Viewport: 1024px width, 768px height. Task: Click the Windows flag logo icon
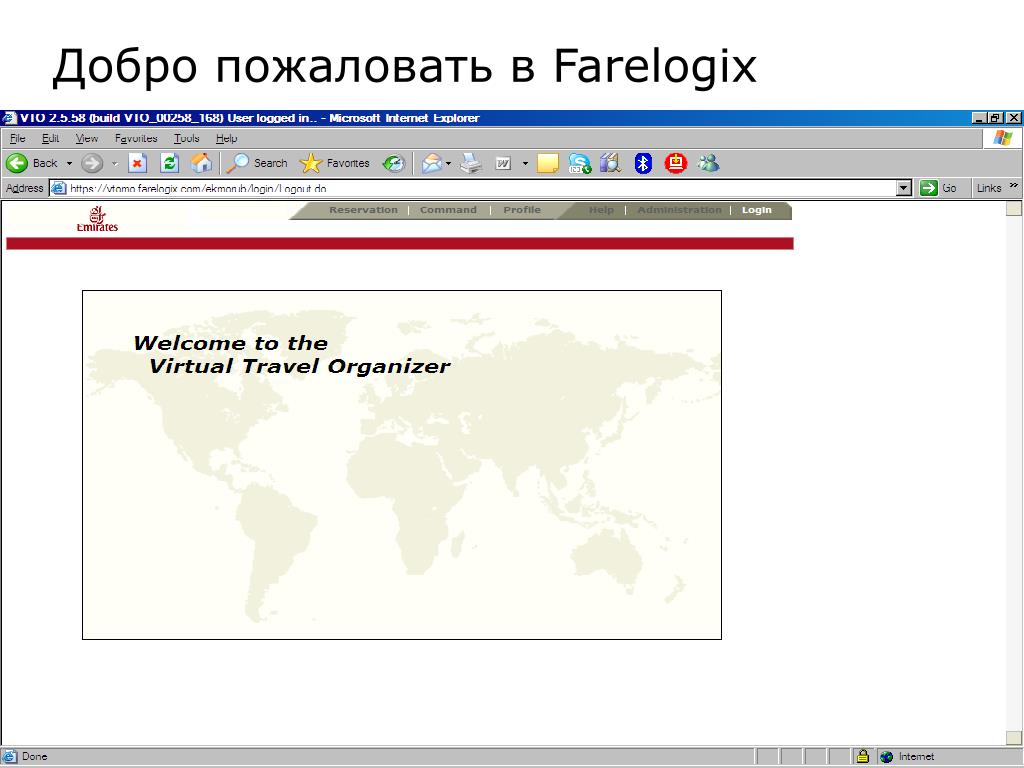pyautogui.click(x=1002, y=138)
